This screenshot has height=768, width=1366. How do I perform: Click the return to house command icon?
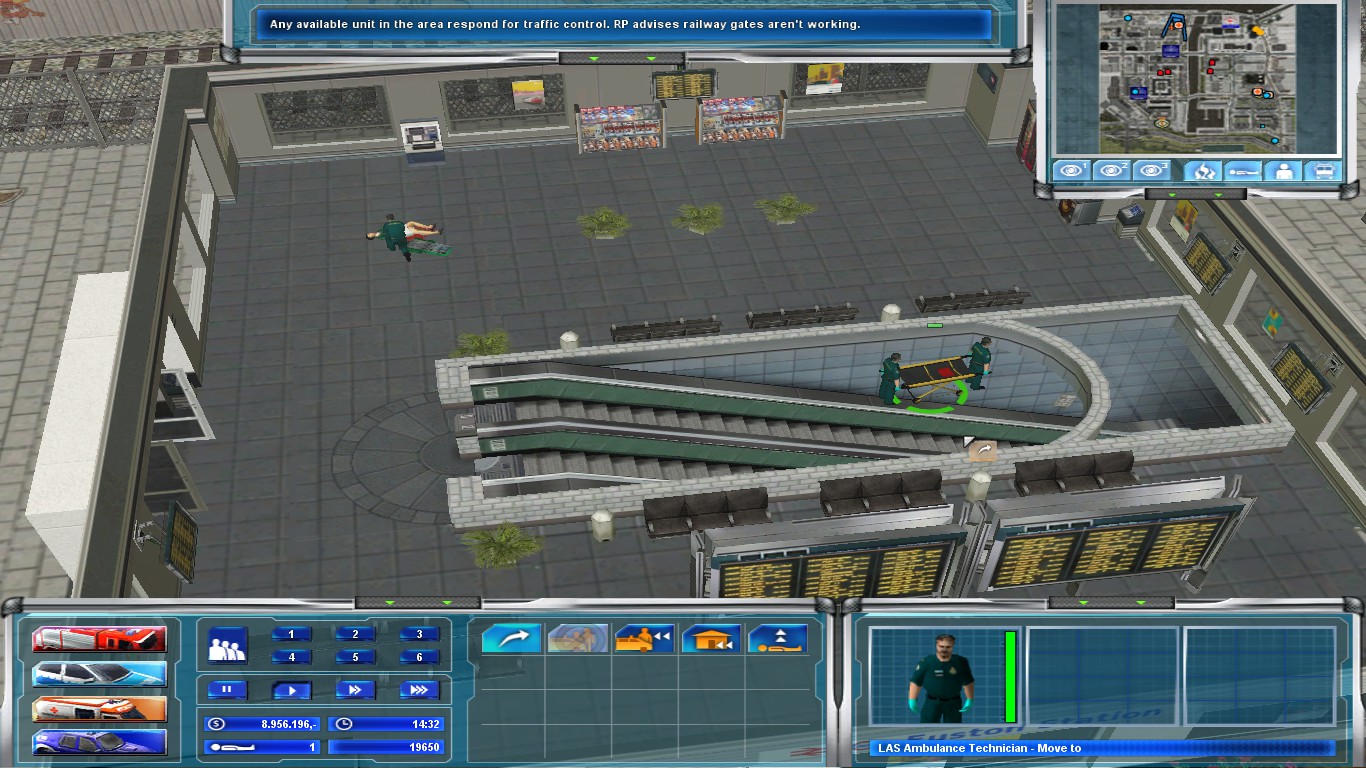click(711, 639)
